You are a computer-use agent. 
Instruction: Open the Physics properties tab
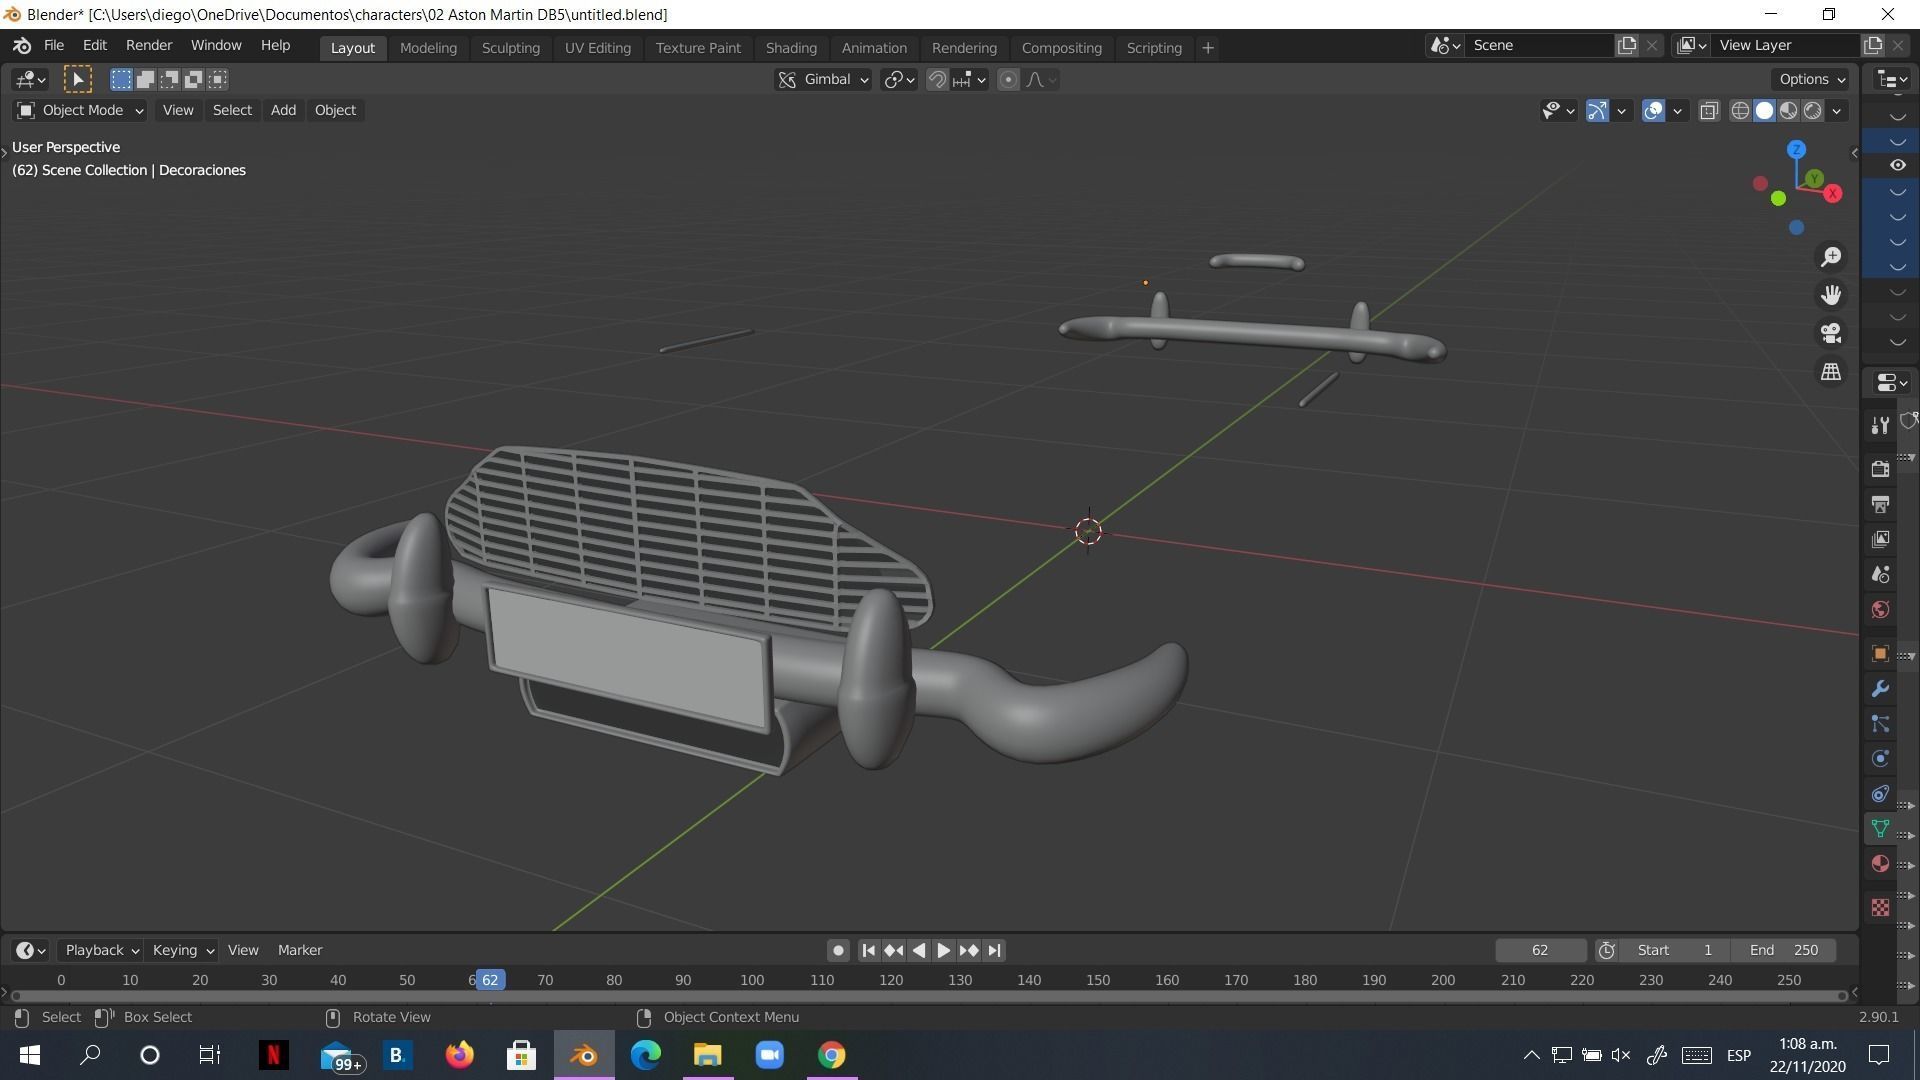pos(1880,759)
